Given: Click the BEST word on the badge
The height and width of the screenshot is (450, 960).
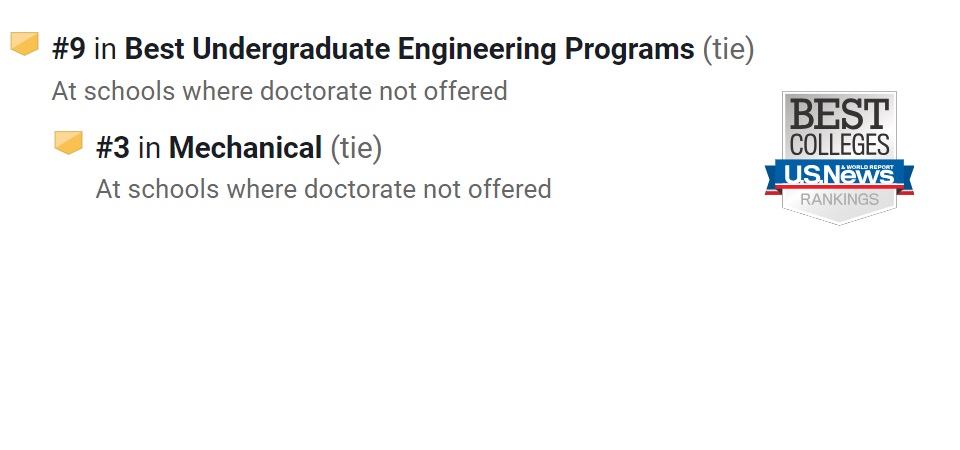Looking at the screenshot, I should tap(839, 114).
